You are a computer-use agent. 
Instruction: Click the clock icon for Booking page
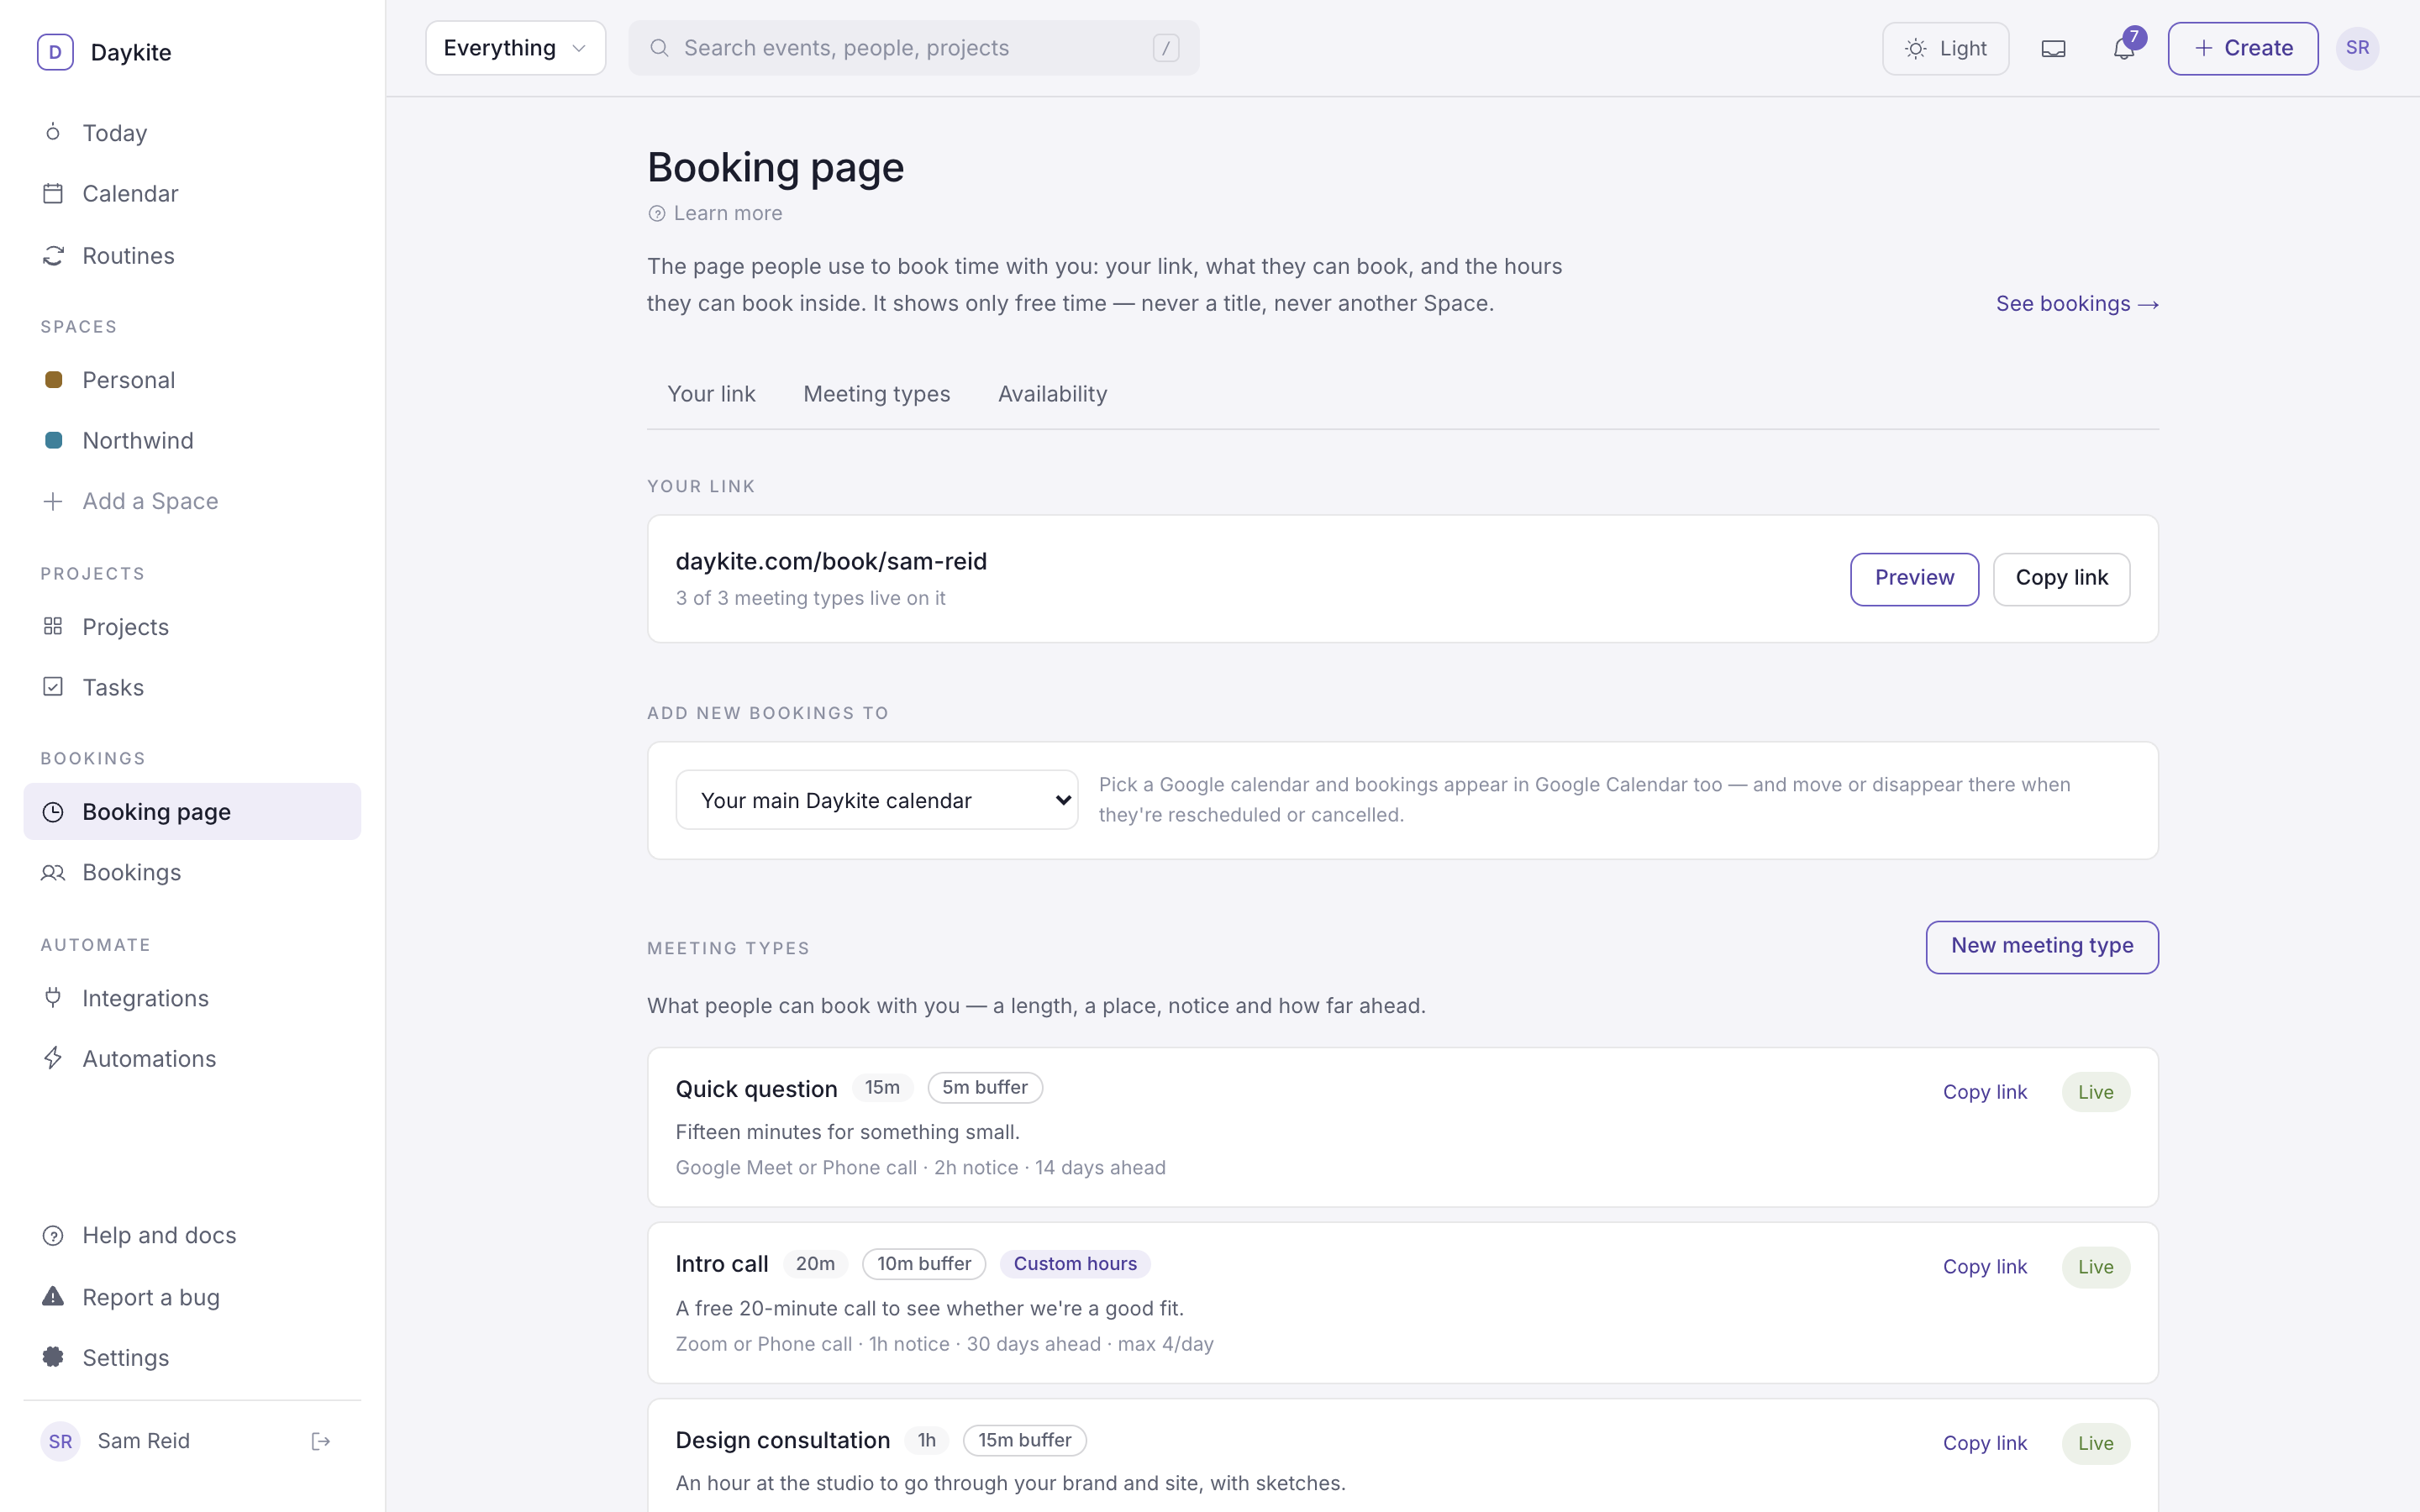click(53, 812)
